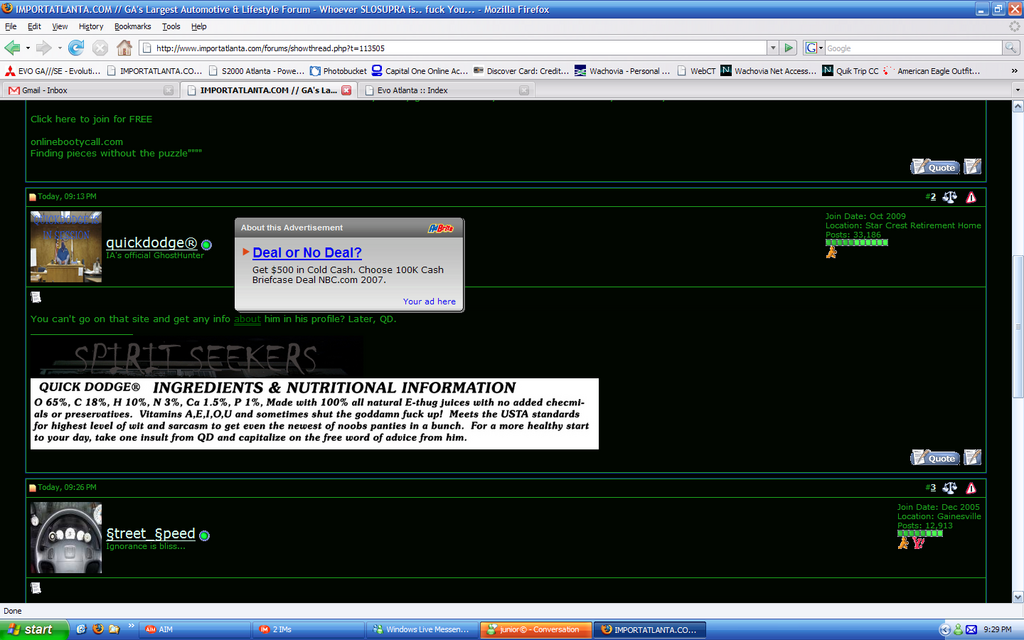
Task: Open the Deal or No Deal? link
Action: [307, 253]
